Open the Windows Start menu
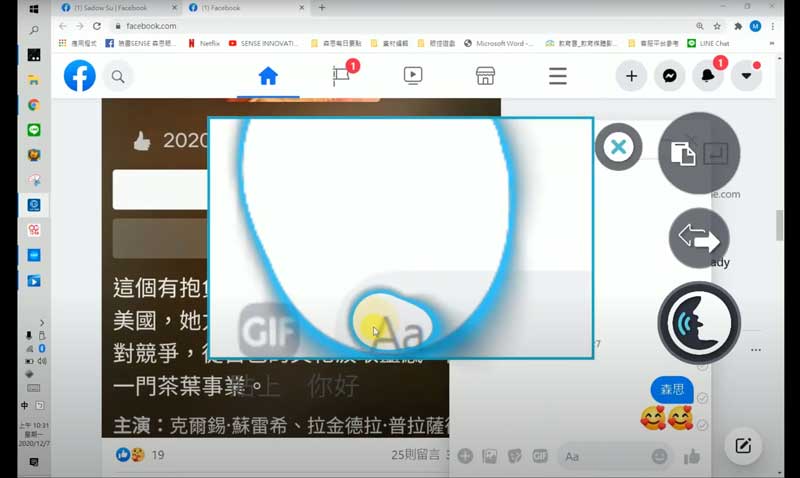 click(x=34, y=9)
